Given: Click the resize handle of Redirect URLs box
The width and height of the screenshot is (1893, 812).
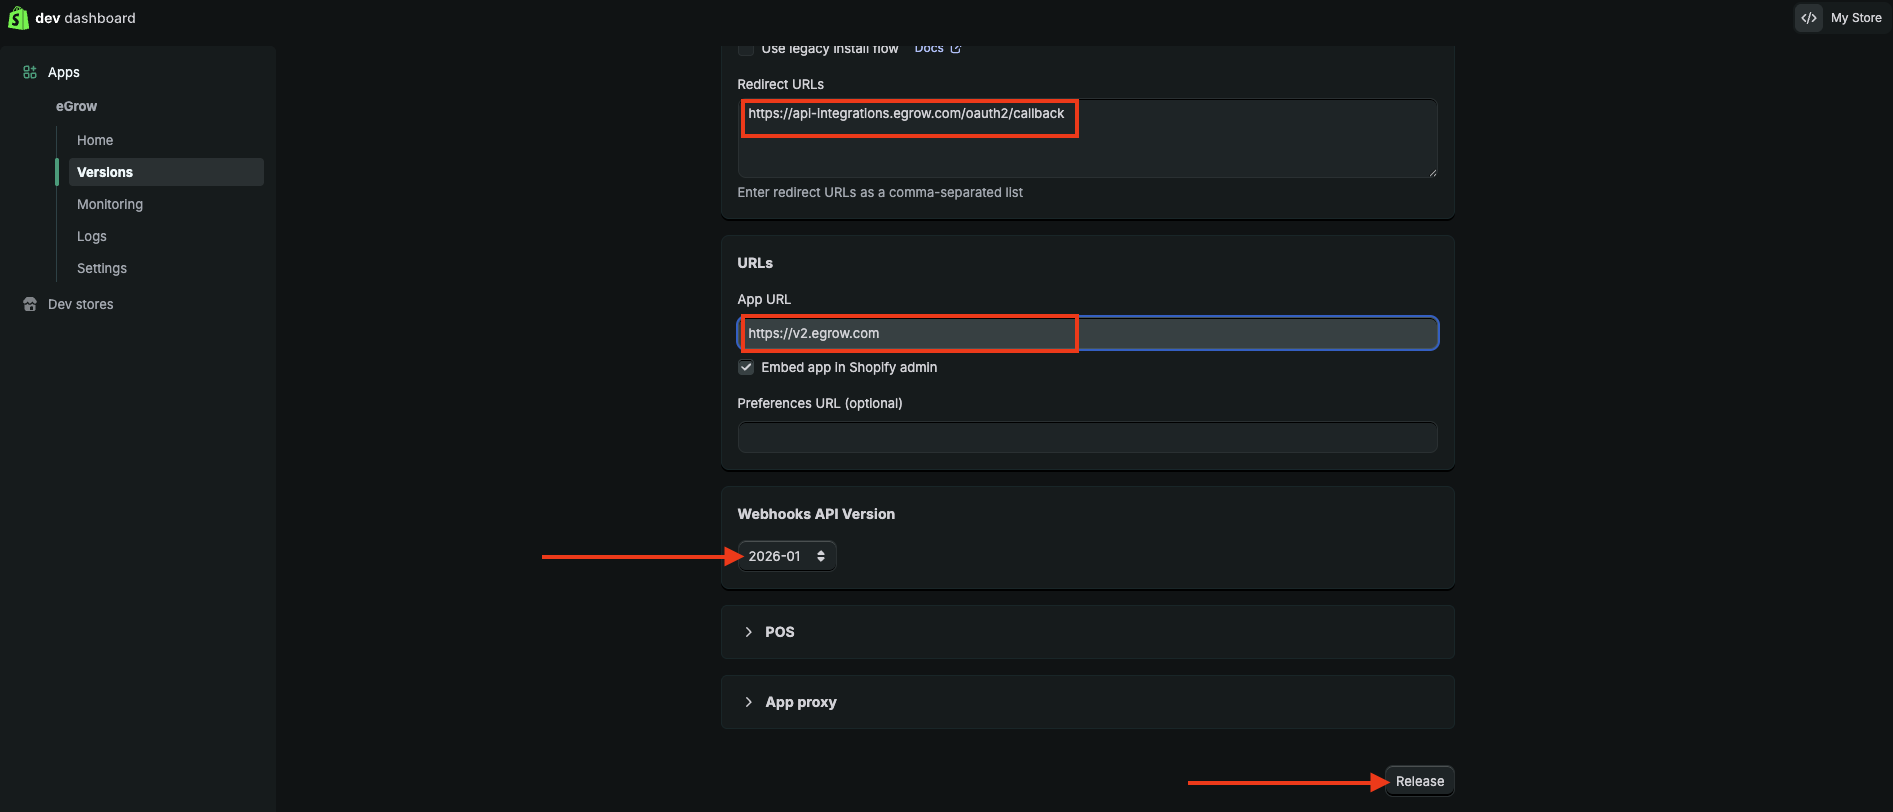Looking at the screenshot, I should click(x=1432, y=172).
